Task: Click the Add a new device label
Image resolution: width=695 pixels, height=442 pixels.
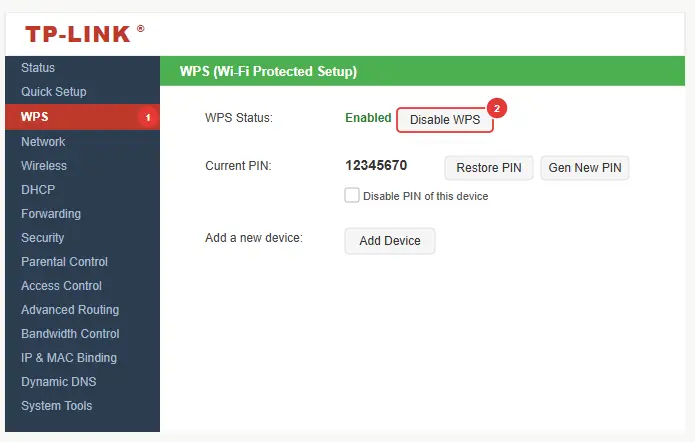Action: coord(254,238)
